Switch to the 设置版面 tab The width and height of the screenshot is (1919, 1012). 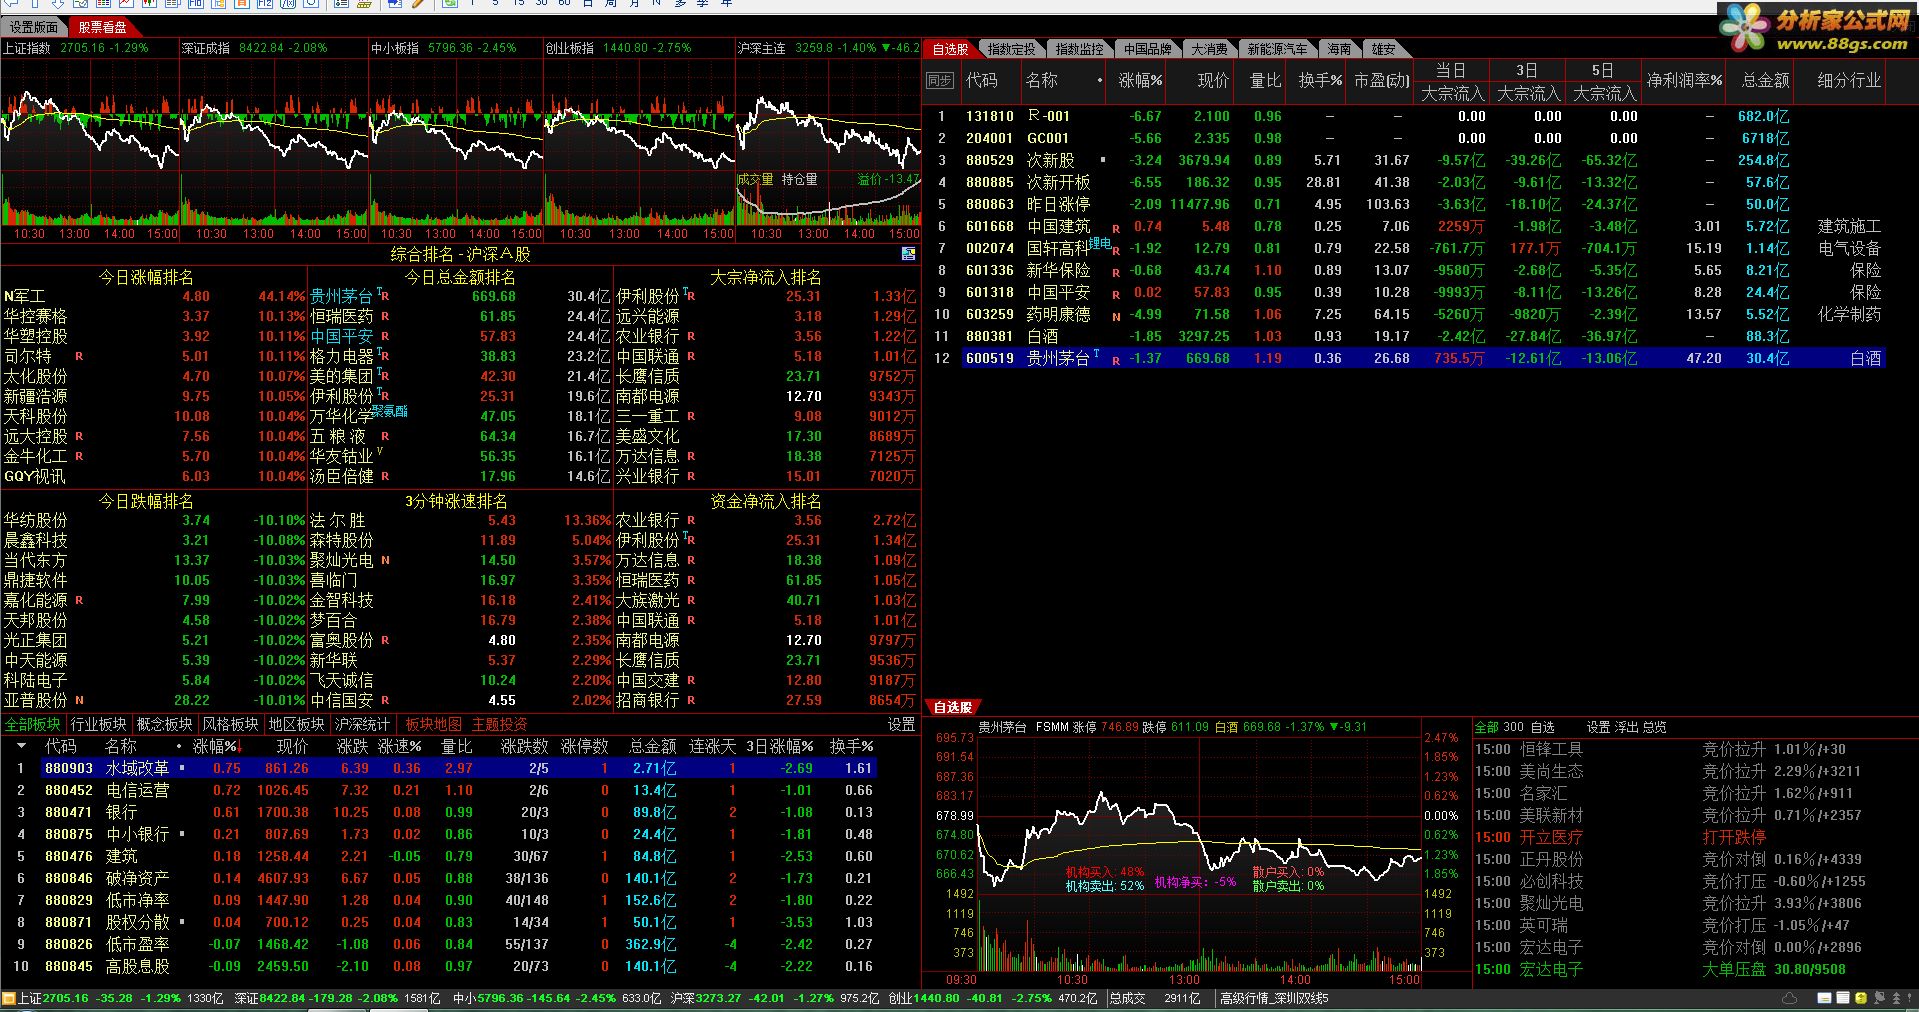click(x=35, y=27)
